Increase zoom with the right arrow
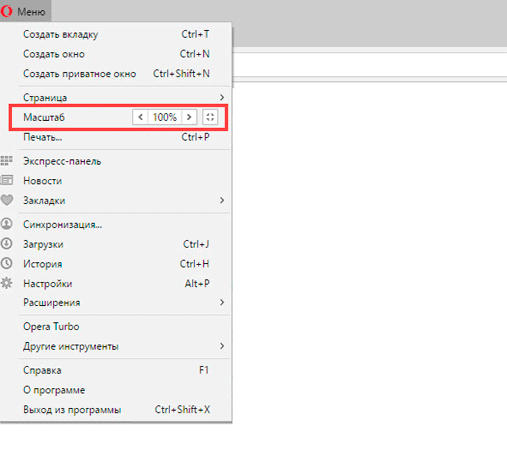 click(189, 117)
